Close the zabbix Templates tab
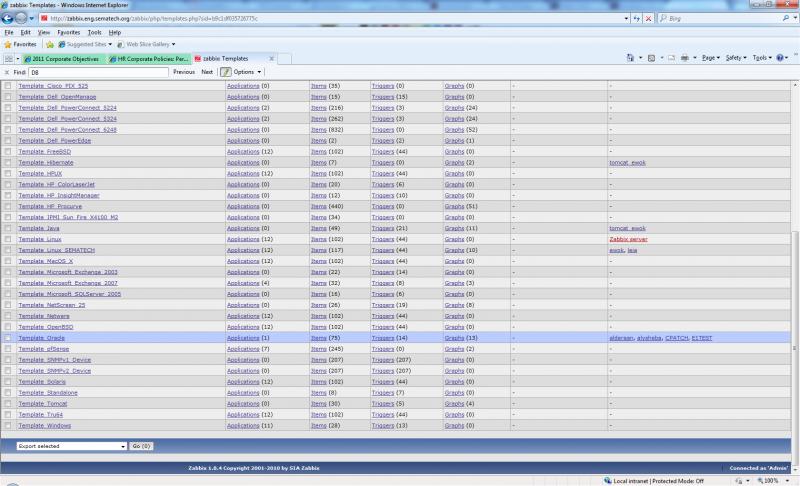The width and height of the screenshot is (800, 486). 271,59
